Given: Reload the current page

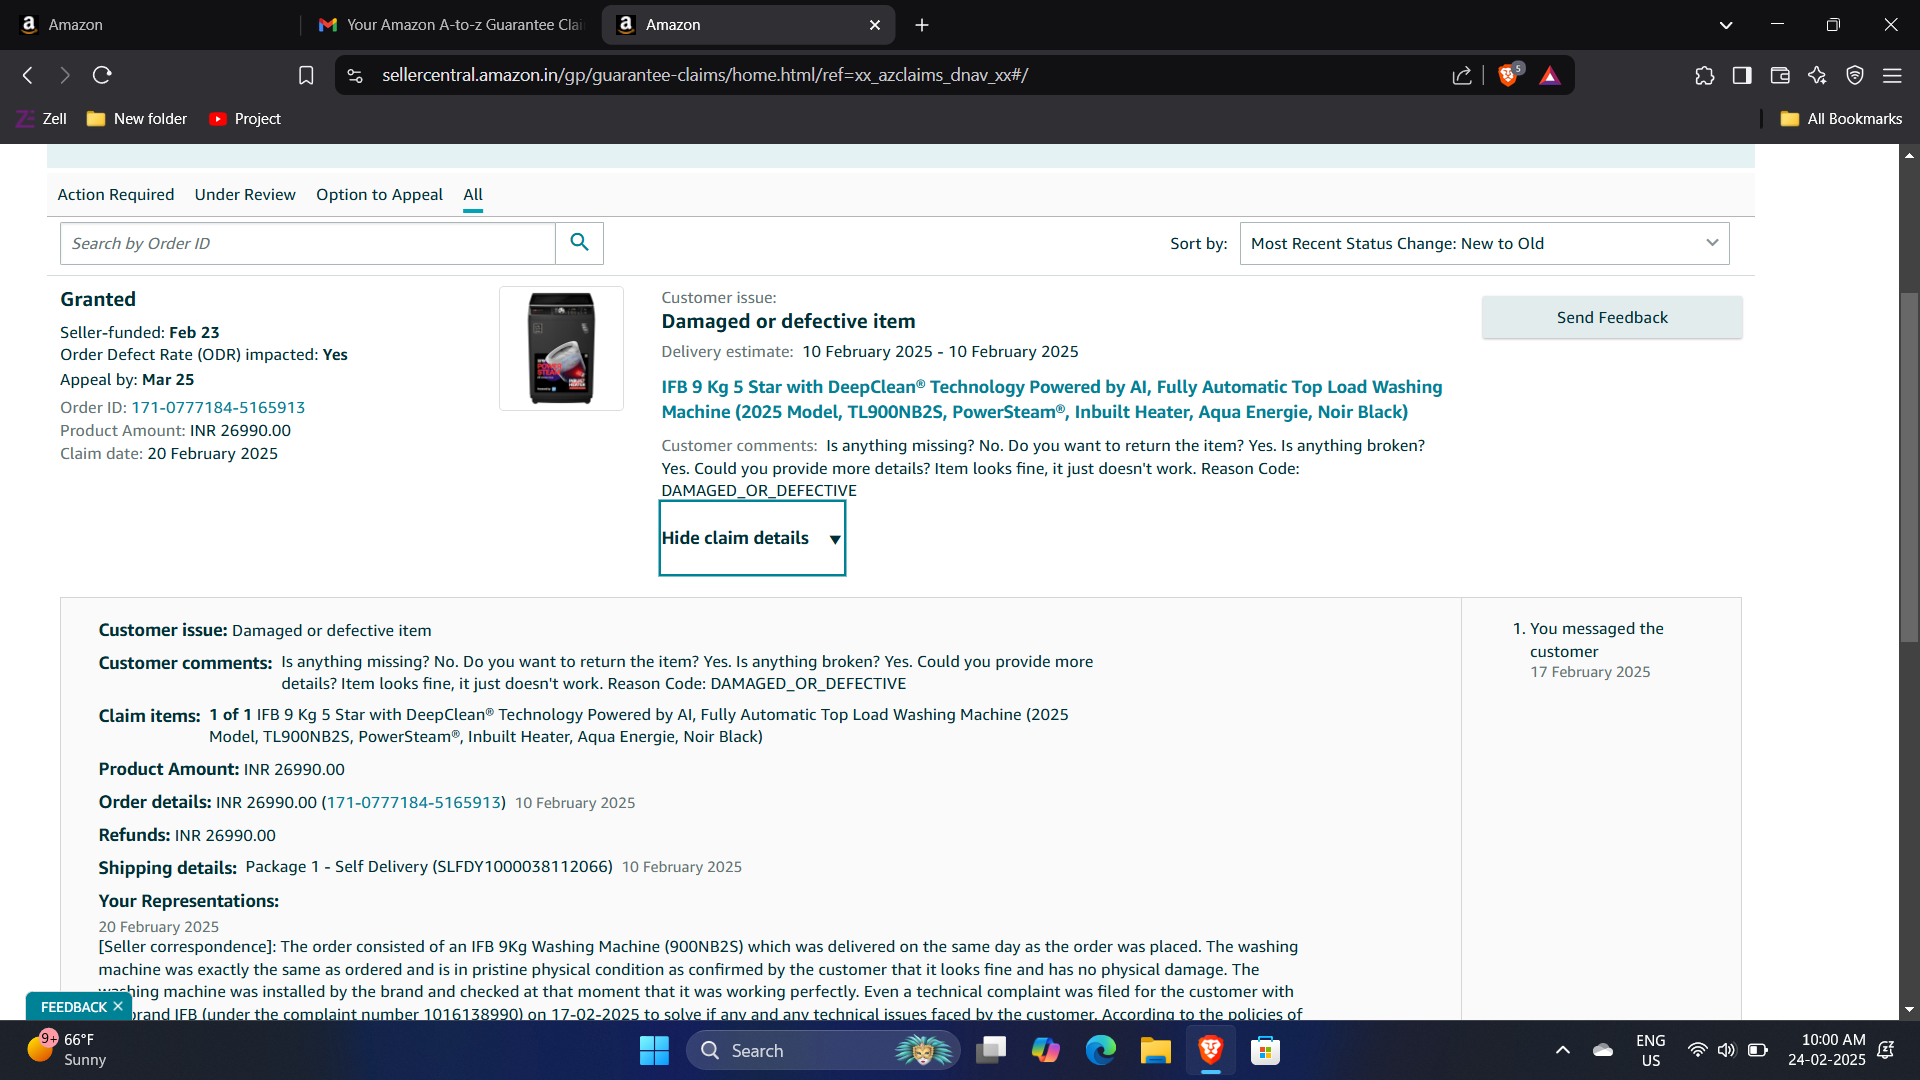Looking at the screenshot, I should (102, 75).
